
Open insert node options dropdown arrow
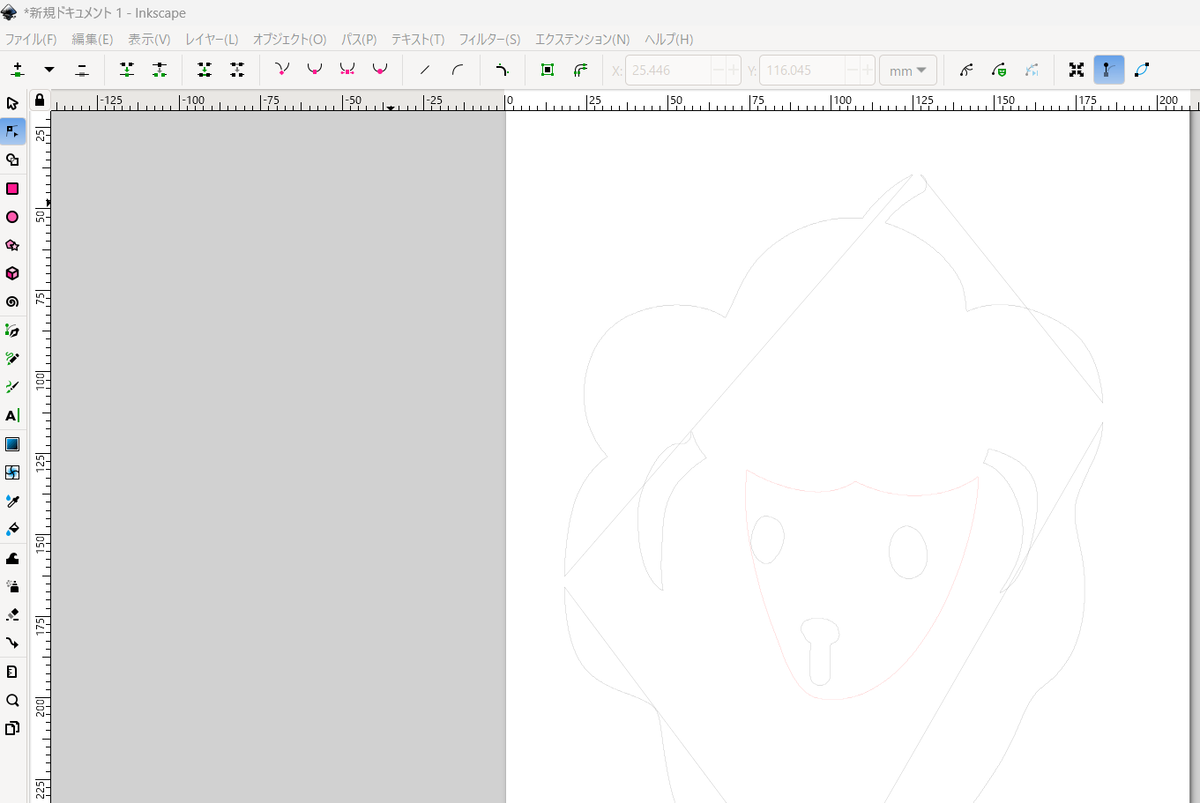point(49,70)
